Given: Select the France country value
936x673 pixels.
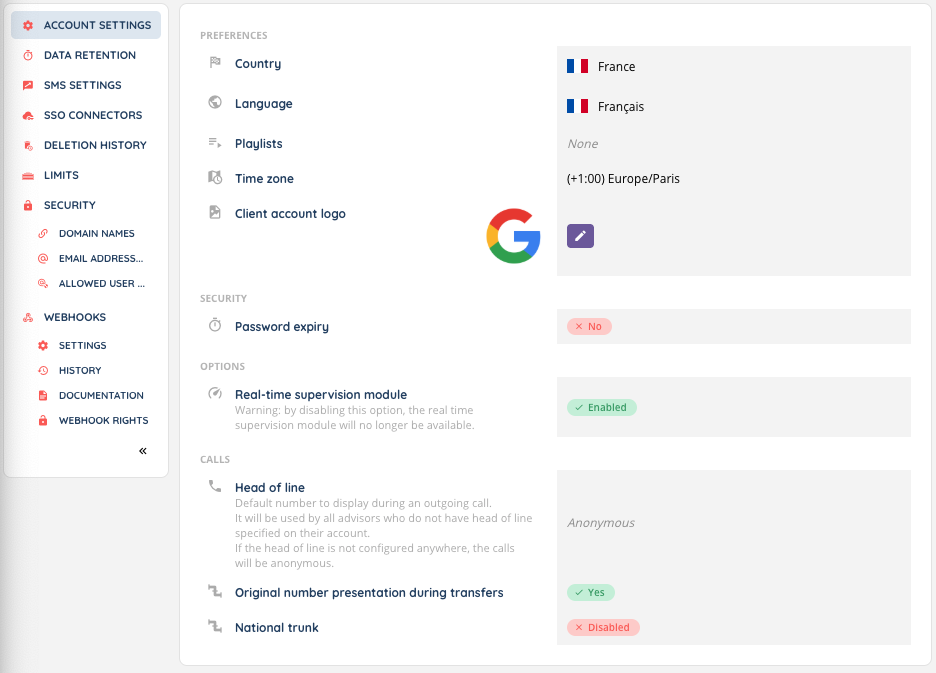Looking at the screenshot, I should click(x=616, y=67).
